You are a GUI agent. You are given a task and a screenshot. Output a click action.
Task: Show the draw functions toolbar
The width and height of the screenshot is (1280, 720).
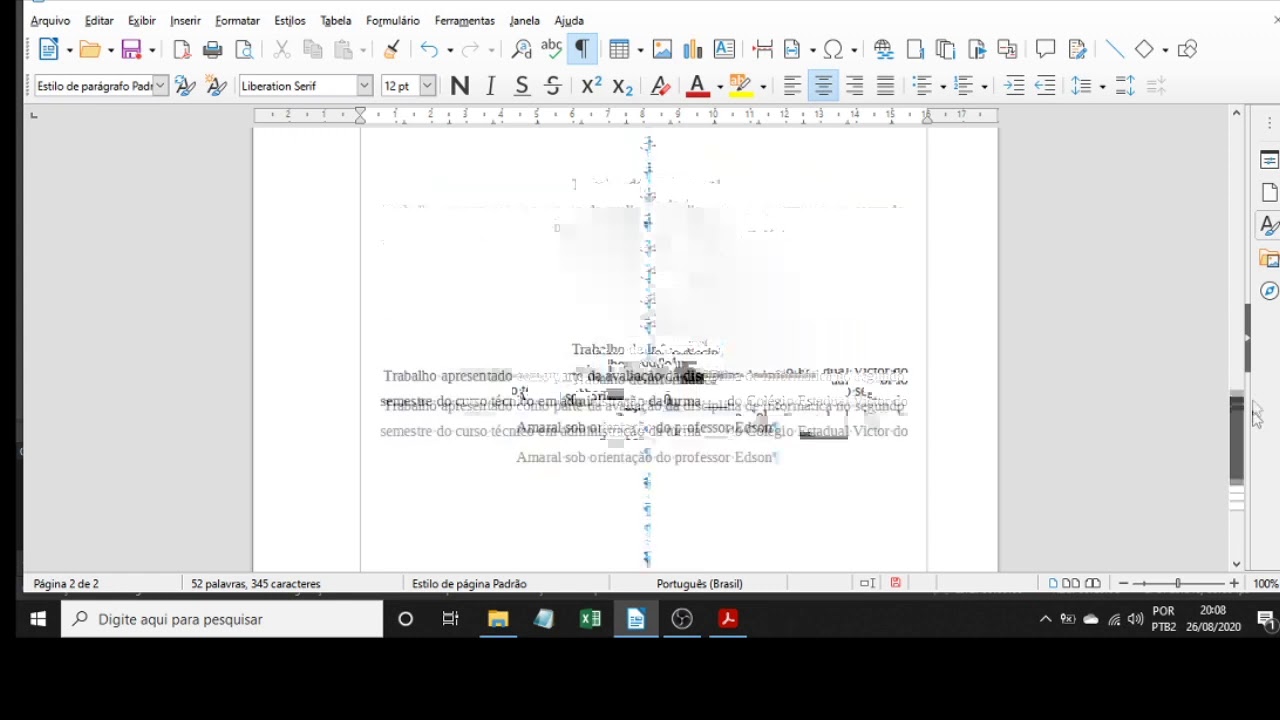[x=1187, y=49]
